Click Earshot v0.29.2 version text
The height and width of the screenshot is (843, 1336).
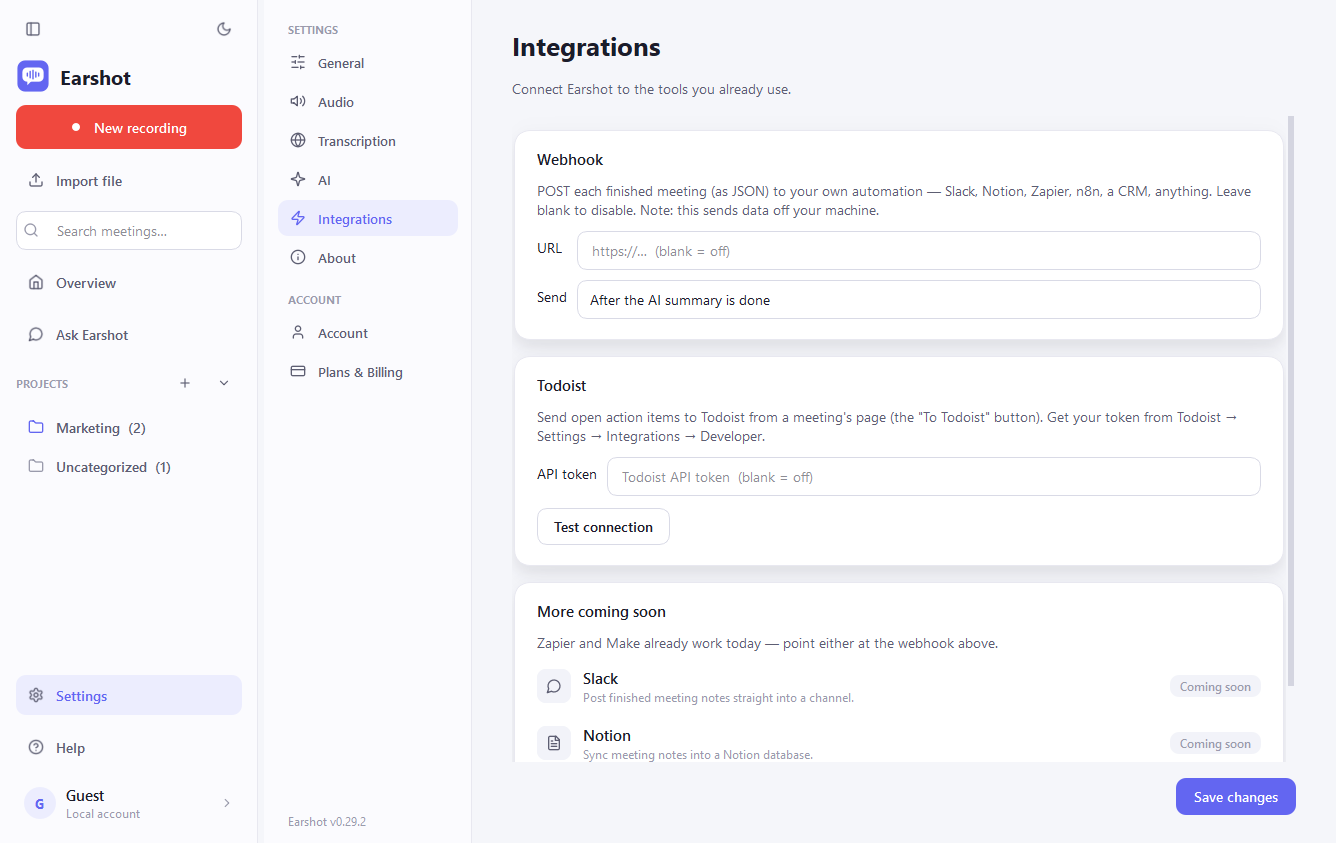pyautogui.click(x=327, y=822)
